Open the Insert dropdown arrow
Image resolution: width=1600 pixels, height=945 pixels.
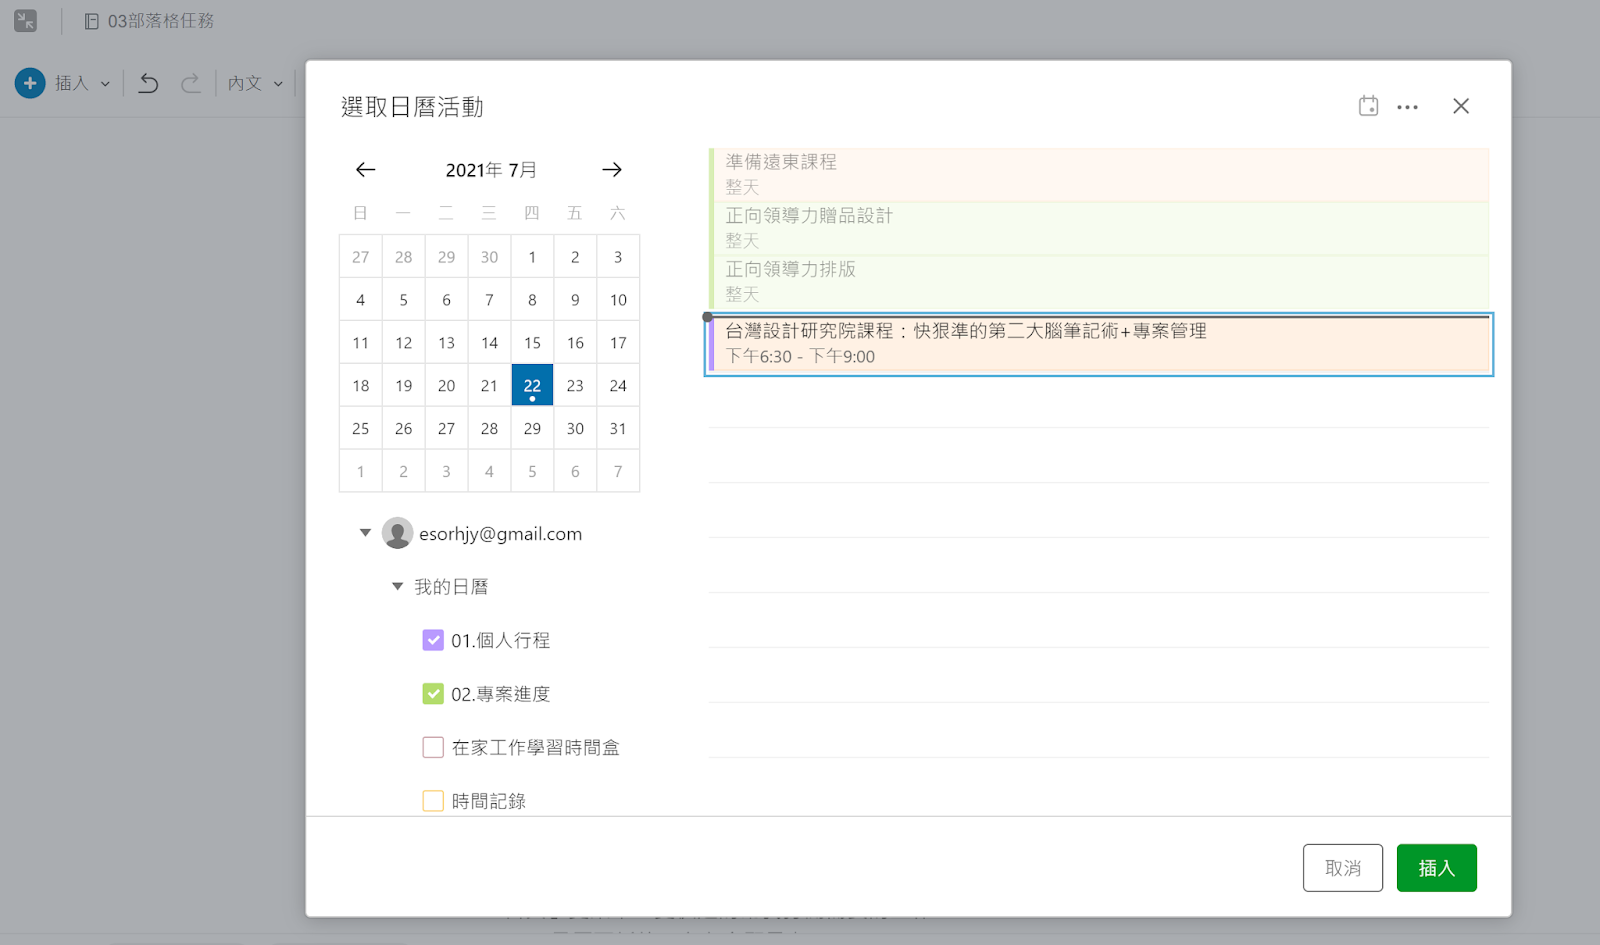105,84
